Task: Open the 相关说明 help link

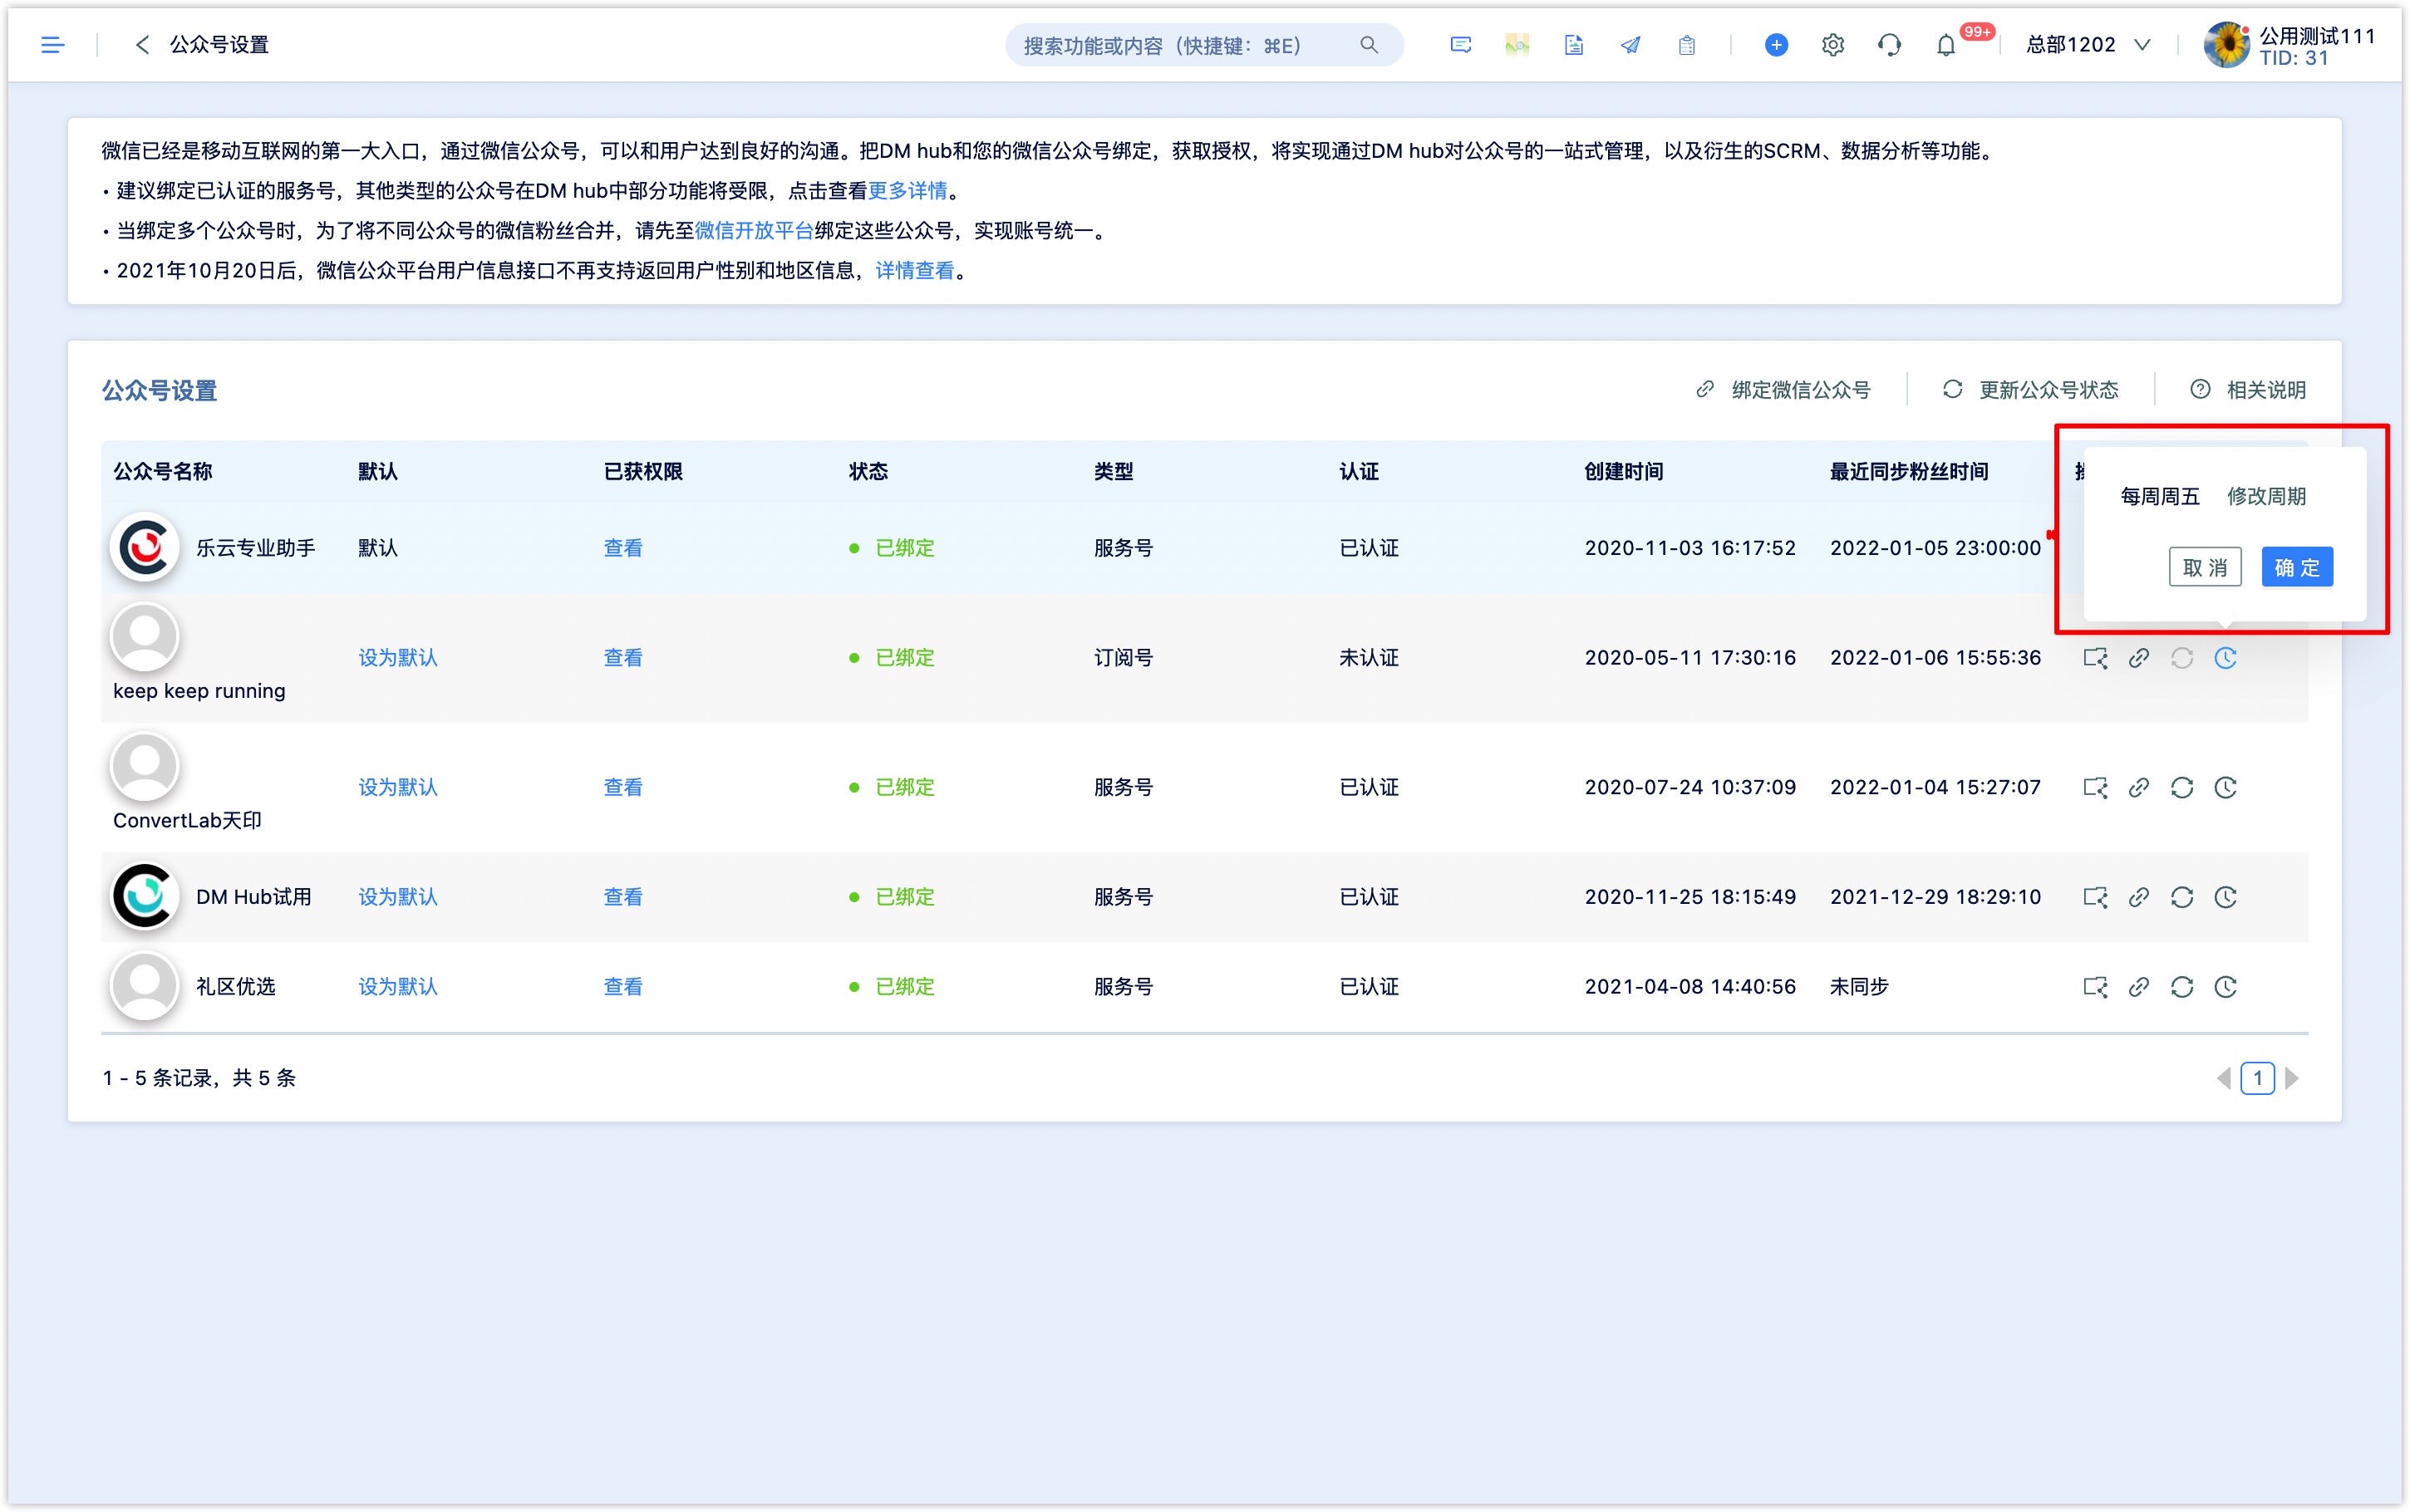Action: (x=2248, y=390)
